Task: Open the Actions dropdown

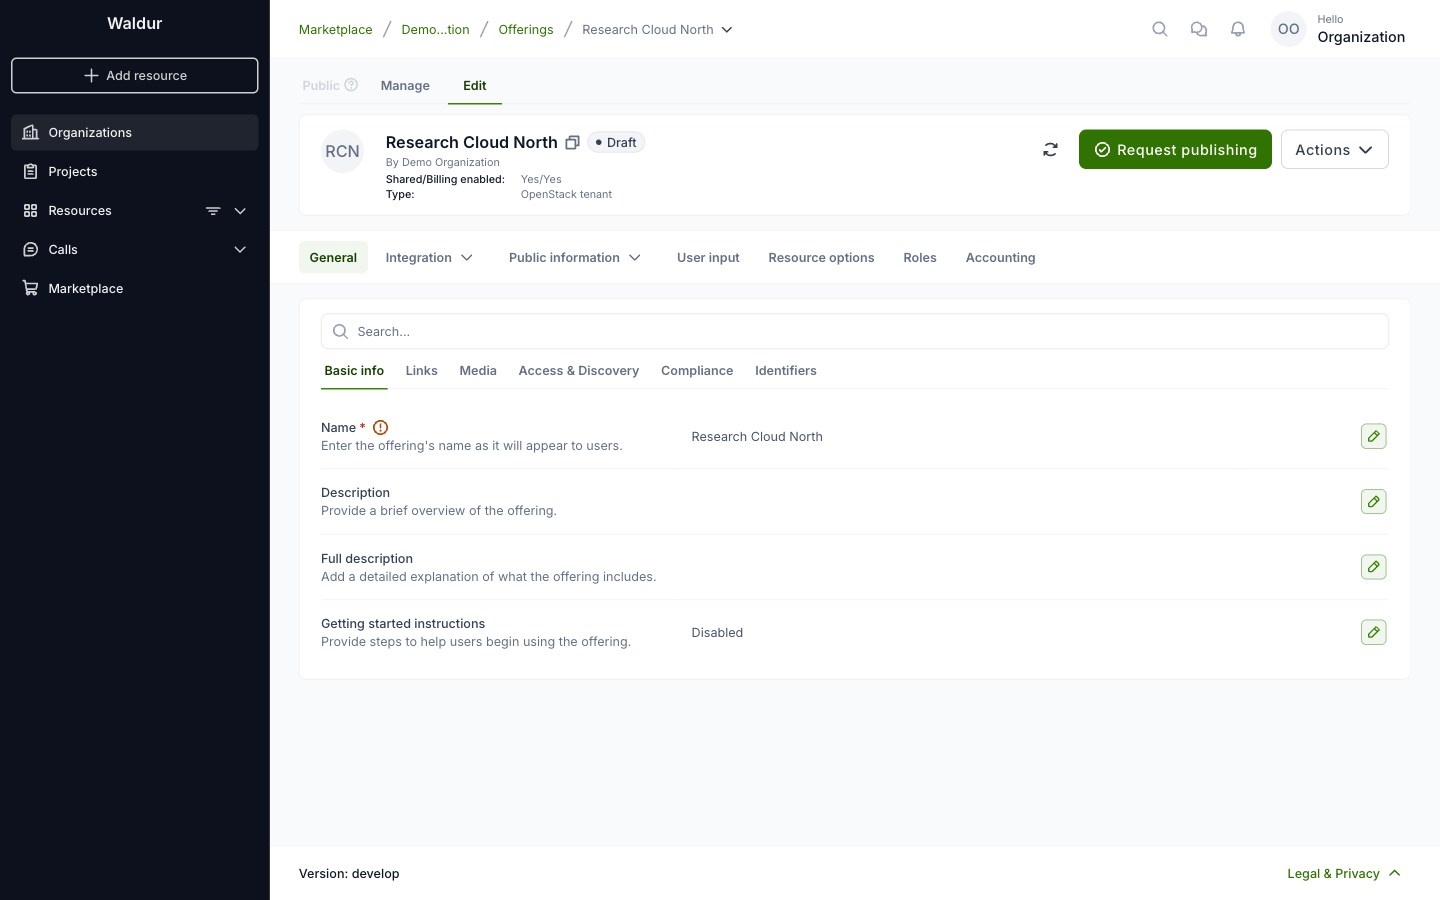Action: 1334,149
